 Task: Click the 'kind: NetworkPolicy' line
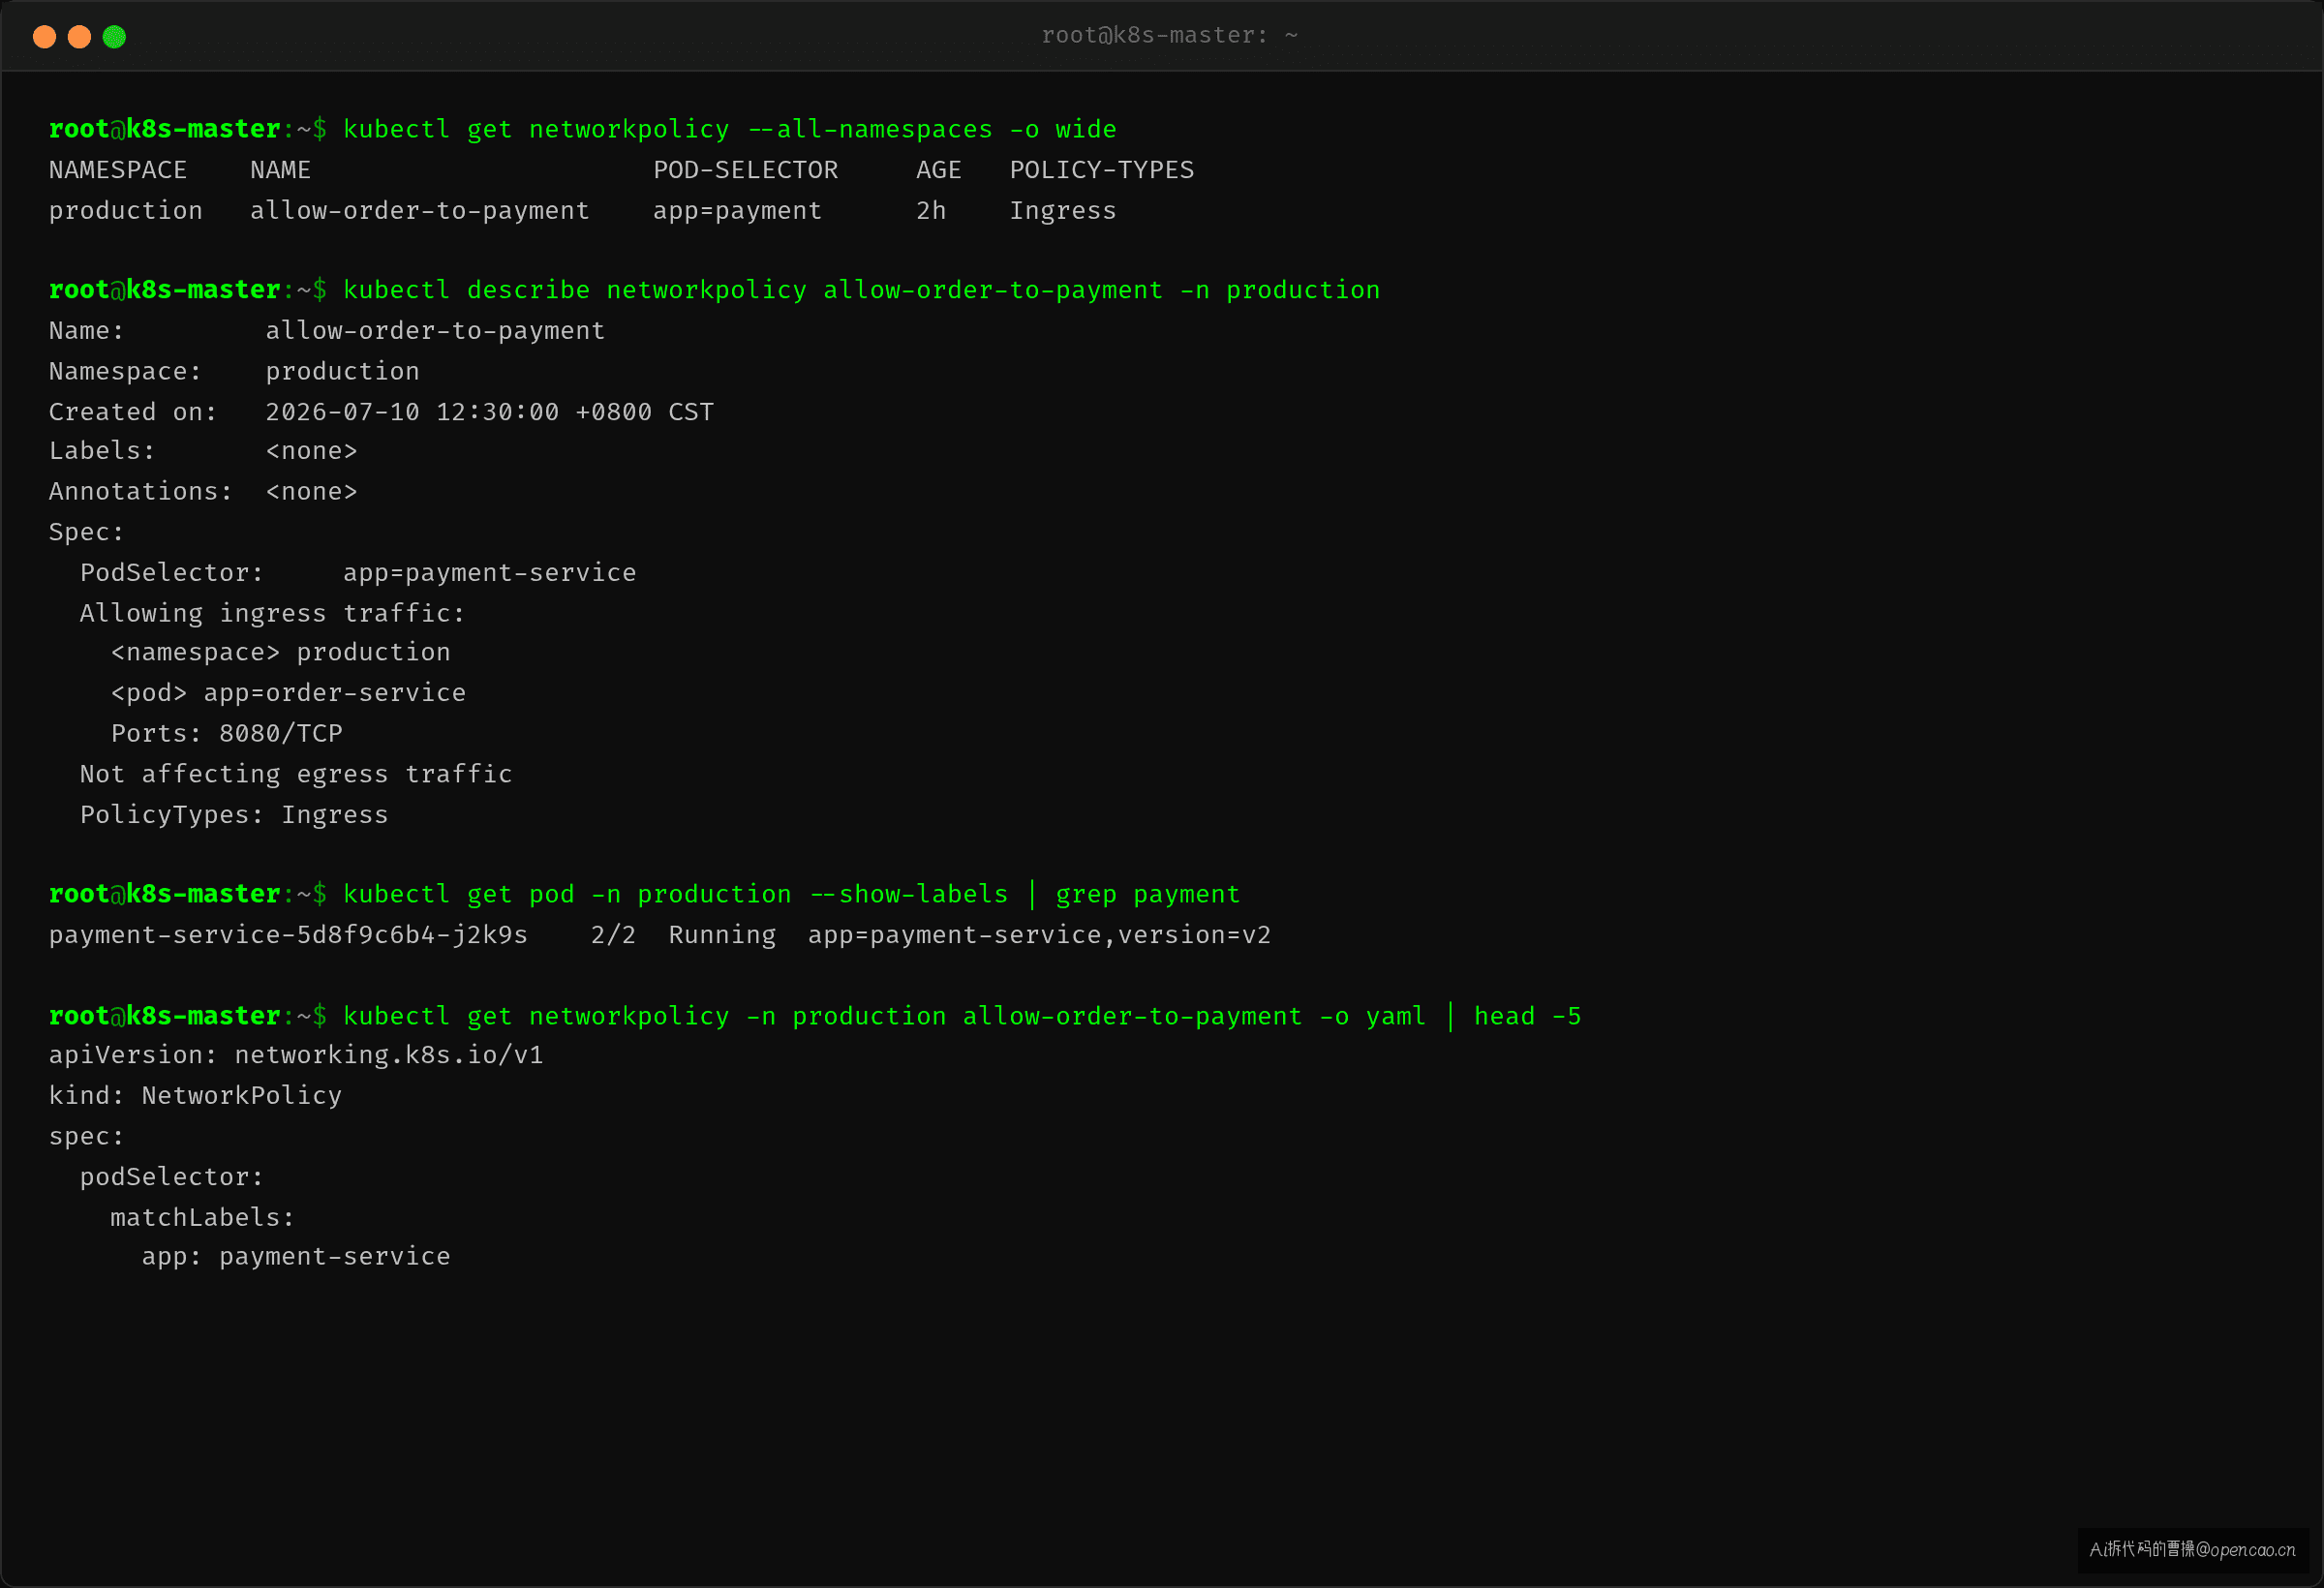[195, 1096]
